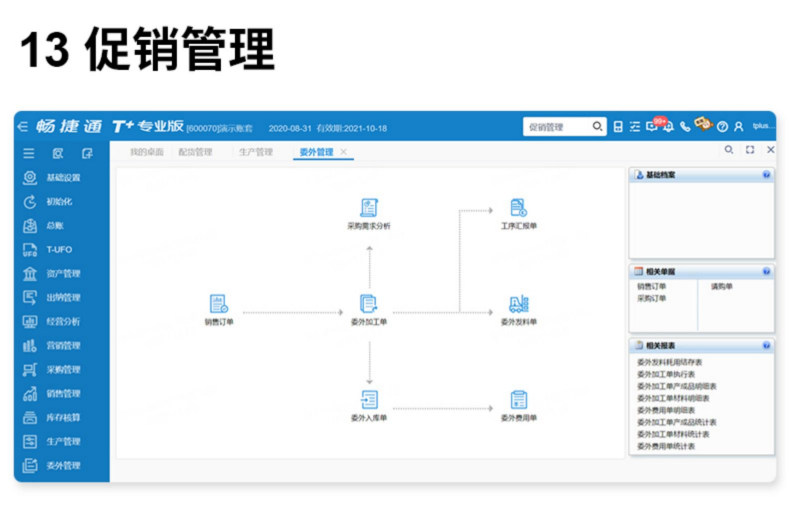Click the tplus username in the header
This screenshot has width=790, height=507.
point(761,125)
